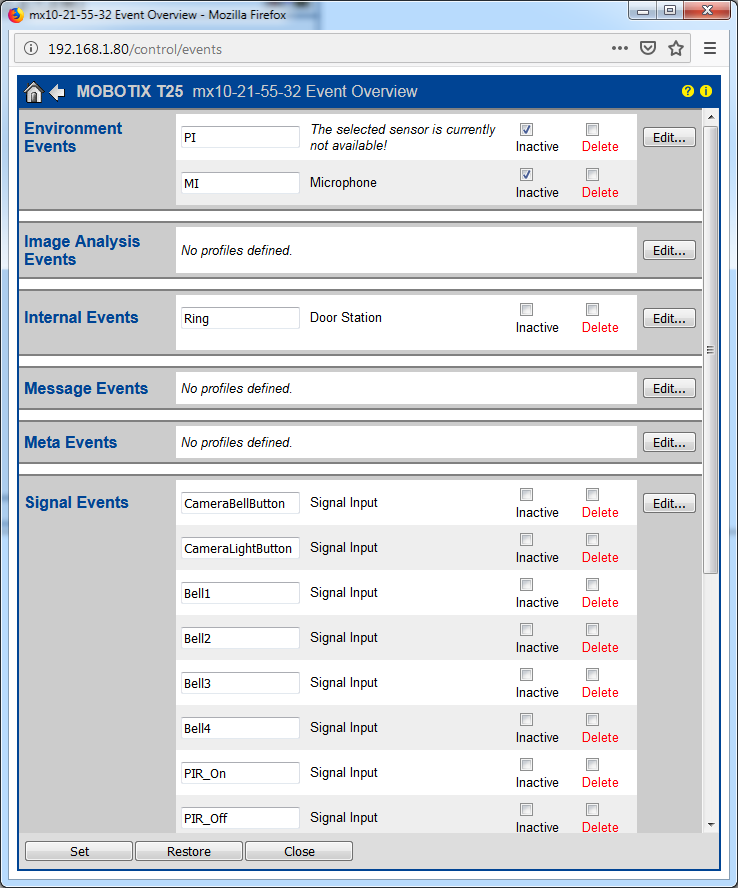Click the vertical scrollbar thumb
738x888 pixels.
pos(711,349)
